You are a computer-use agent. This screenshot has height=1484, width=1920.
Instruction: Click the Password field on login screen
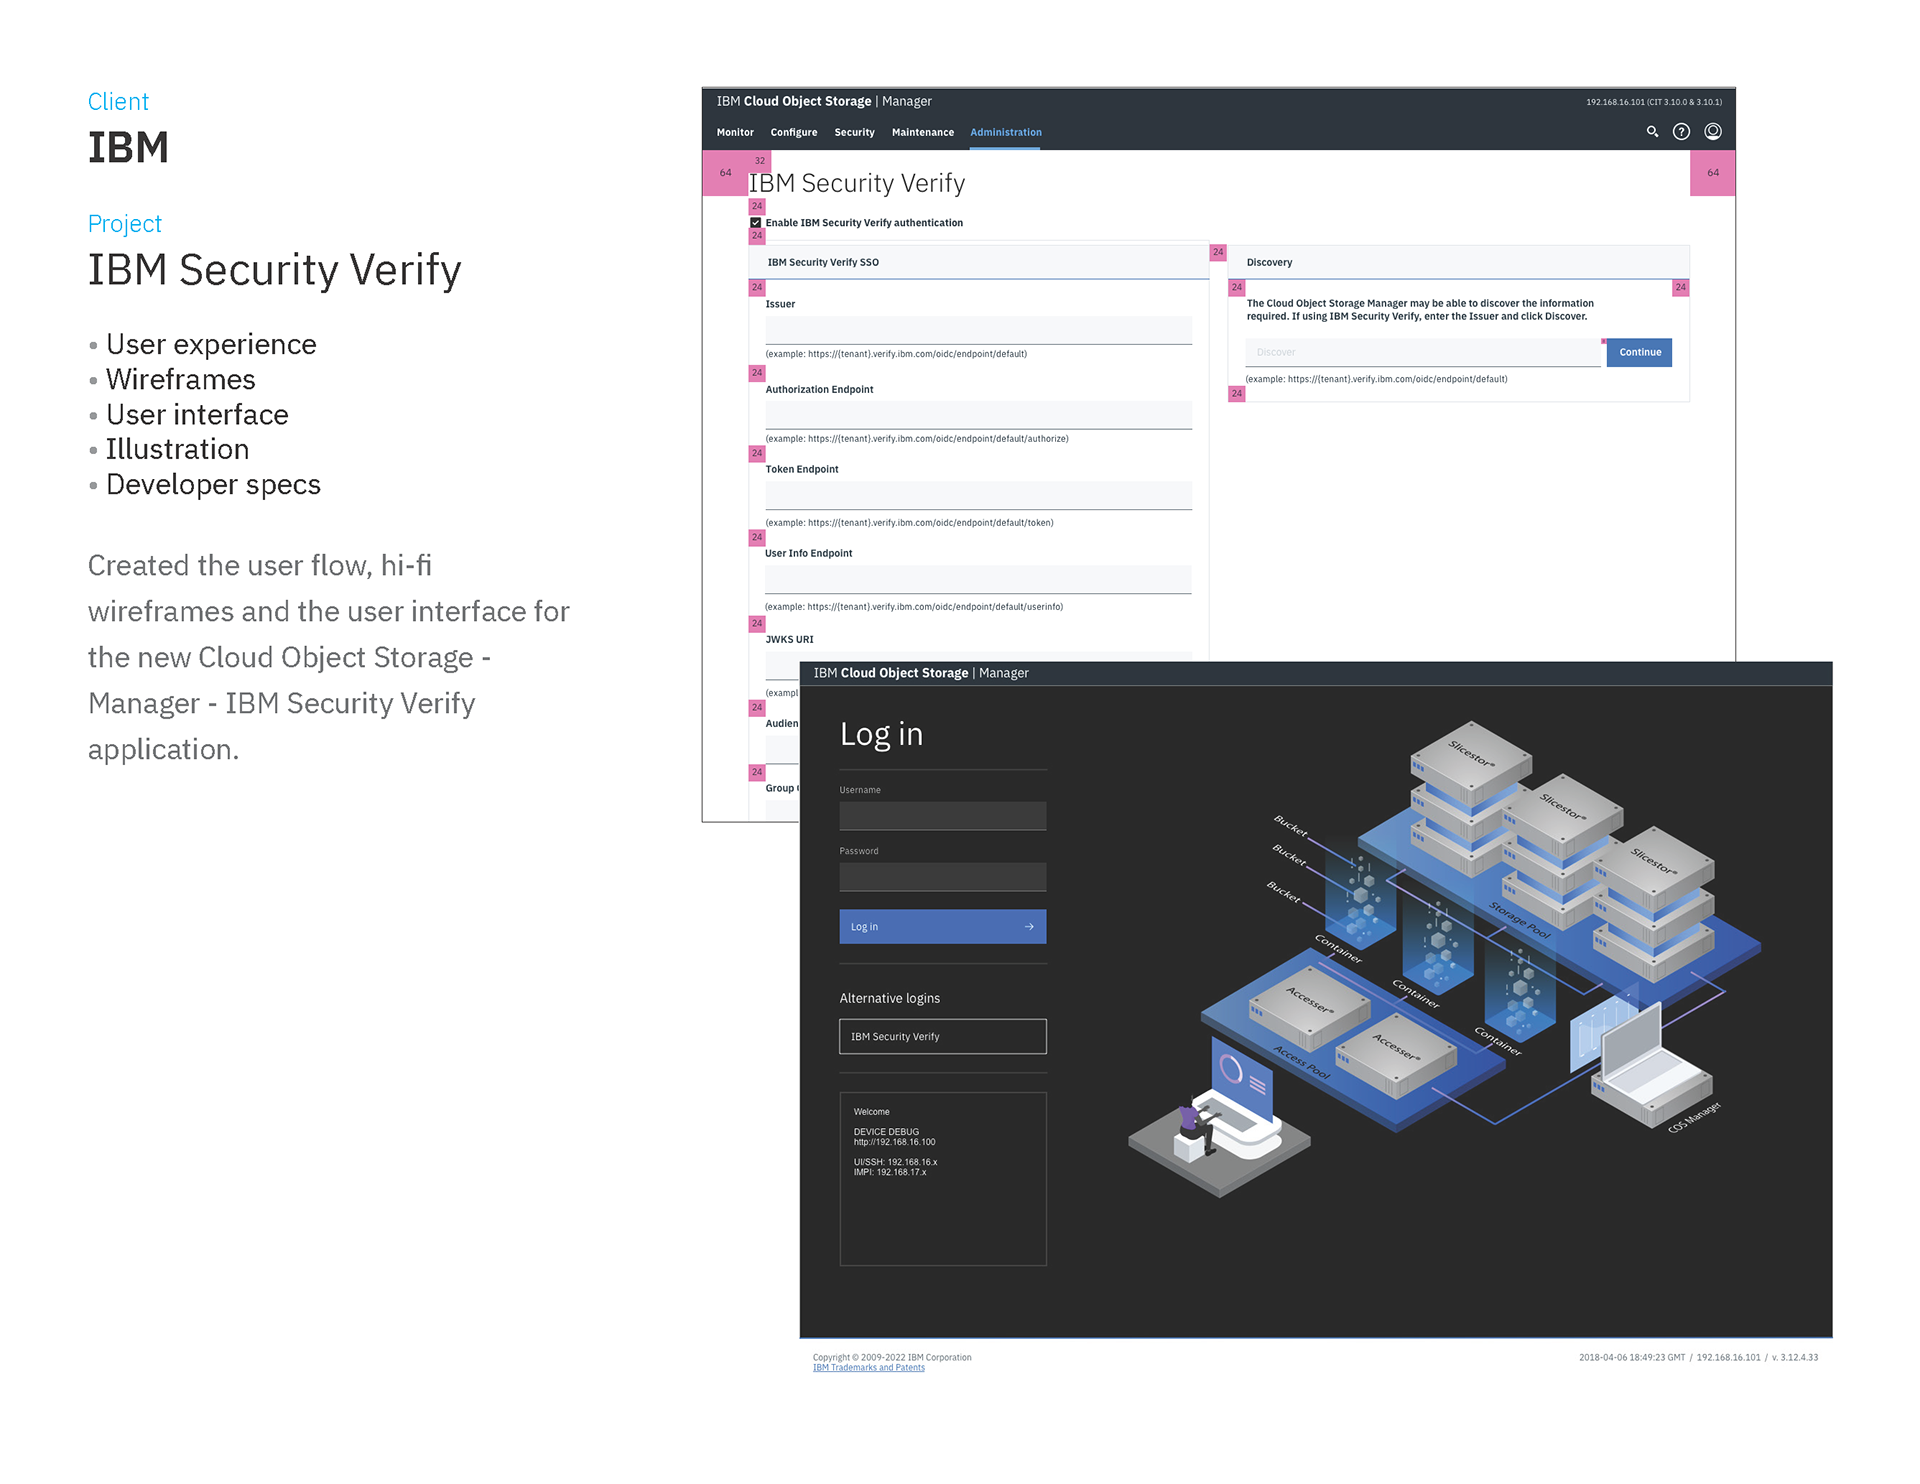coord(943,877)
